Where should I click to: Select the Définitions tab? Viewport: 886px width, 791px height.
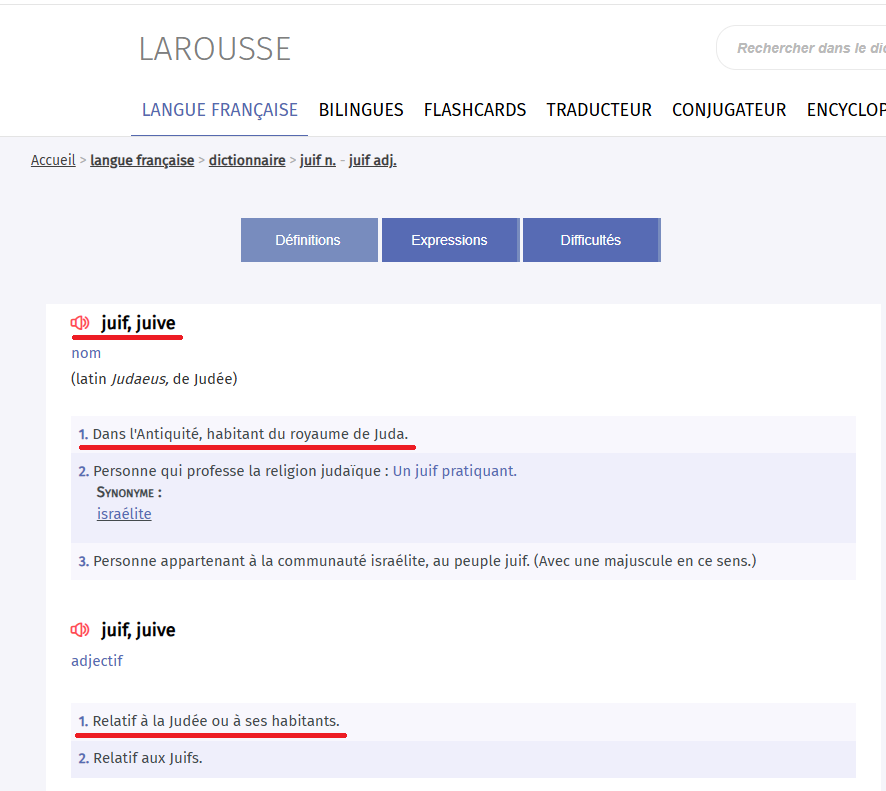pos(308,240)
